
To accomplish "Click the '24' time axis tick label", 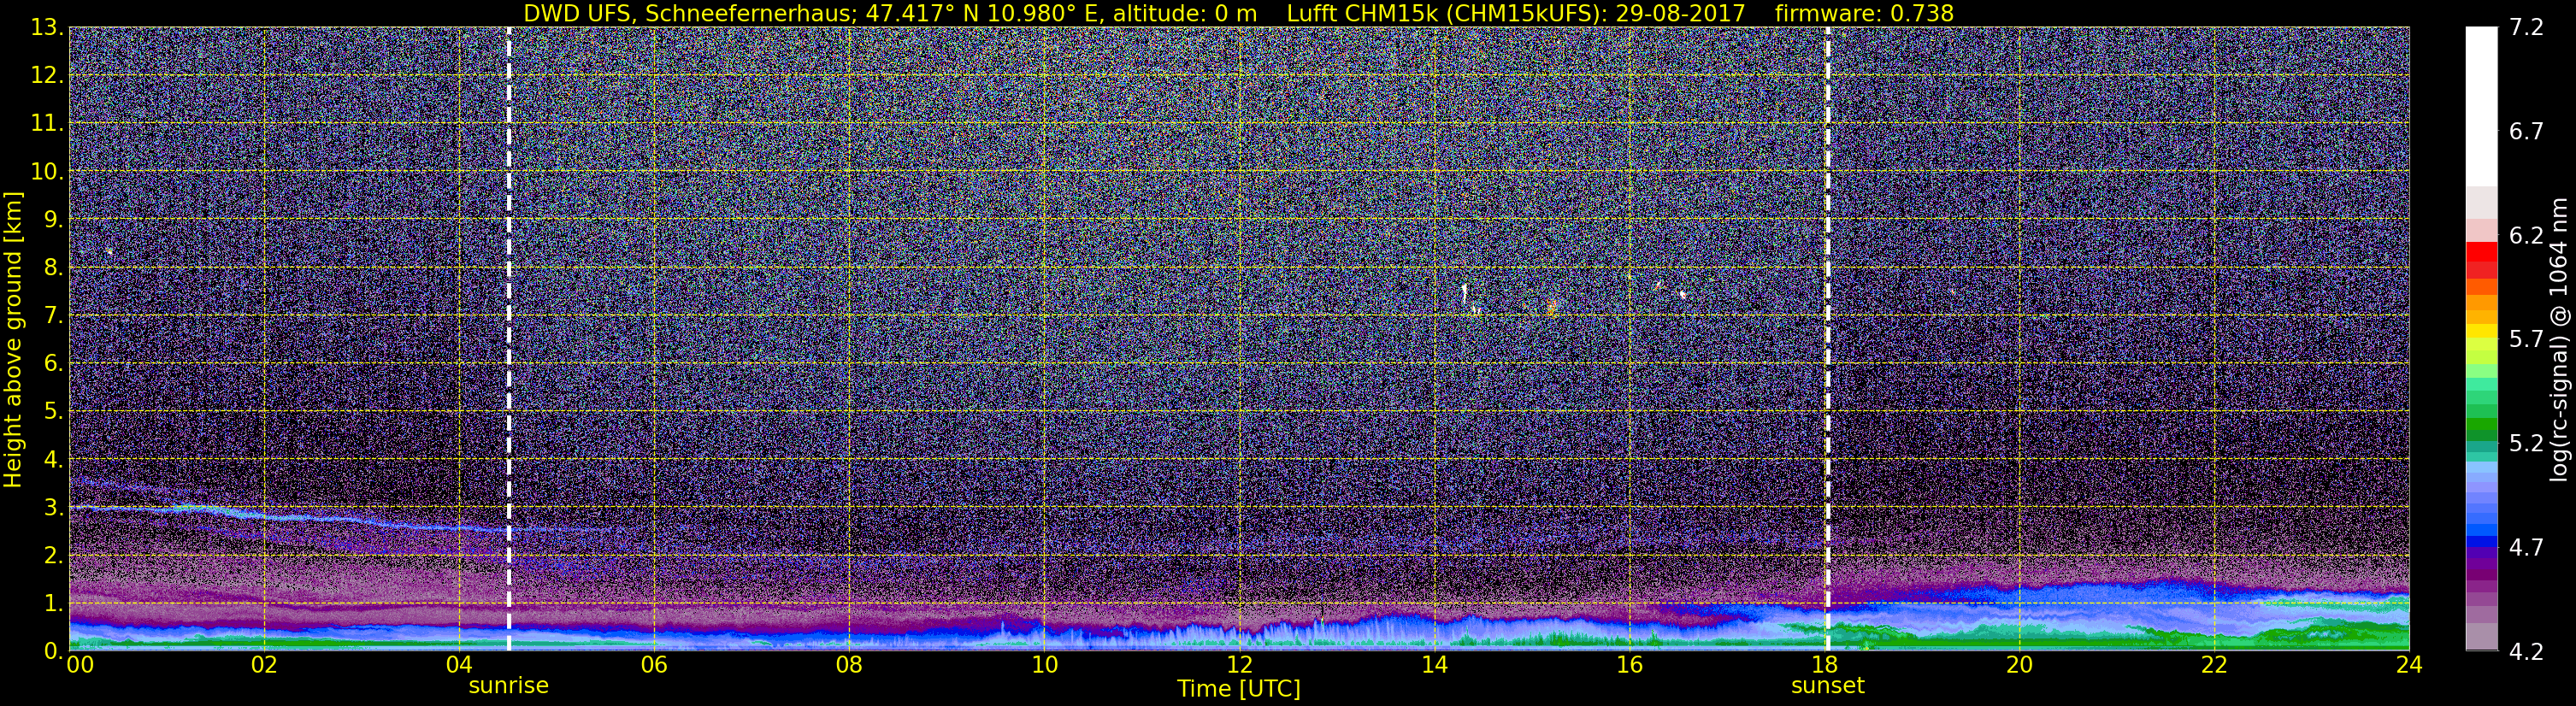I will 2409,665.
